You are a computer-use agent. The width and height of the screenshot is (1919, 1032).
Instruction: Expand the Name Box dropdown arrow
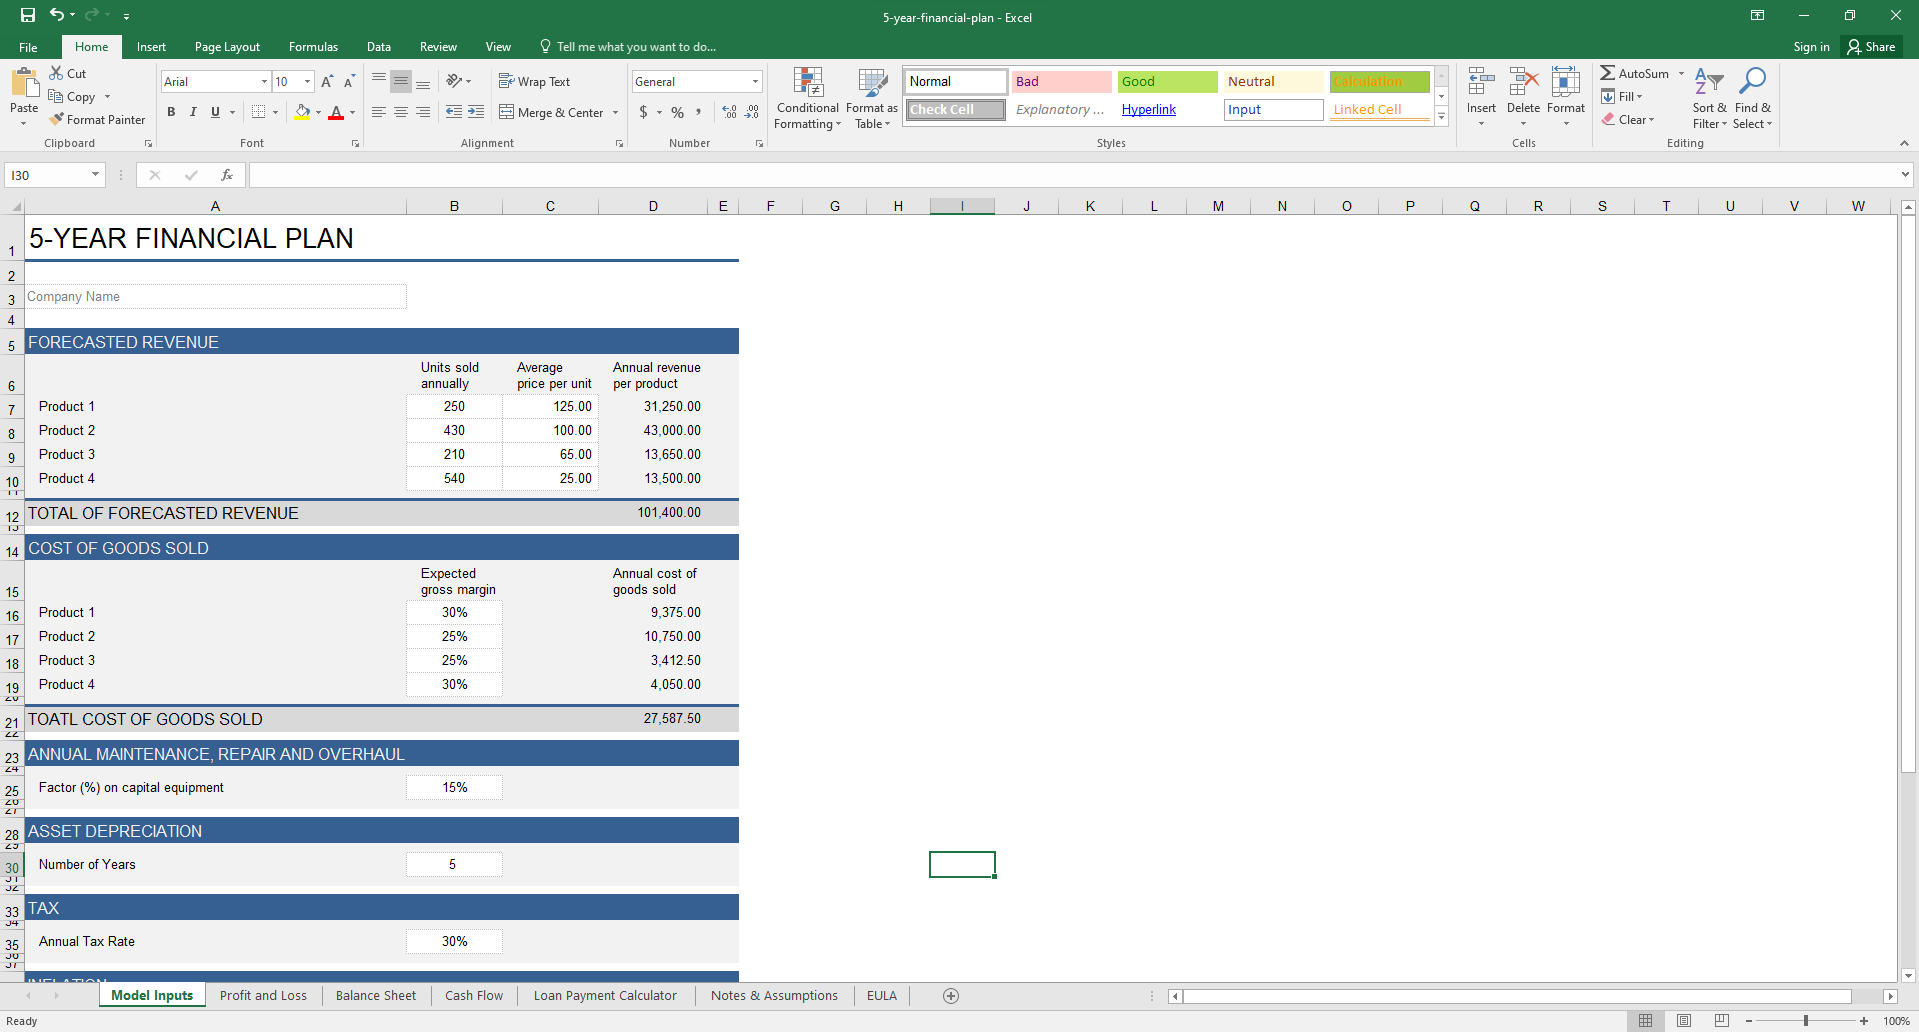[95, 175]
